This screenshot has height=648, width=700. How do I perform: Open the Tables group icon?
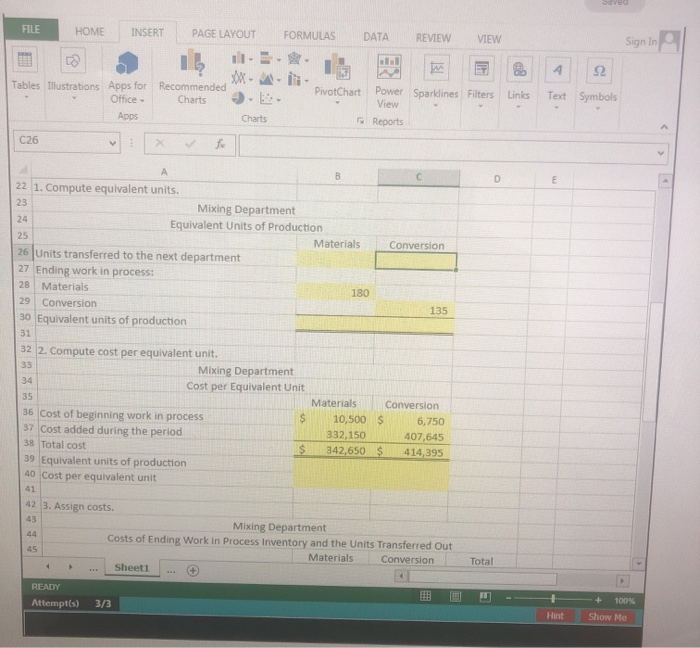click(x=25, y=60)
